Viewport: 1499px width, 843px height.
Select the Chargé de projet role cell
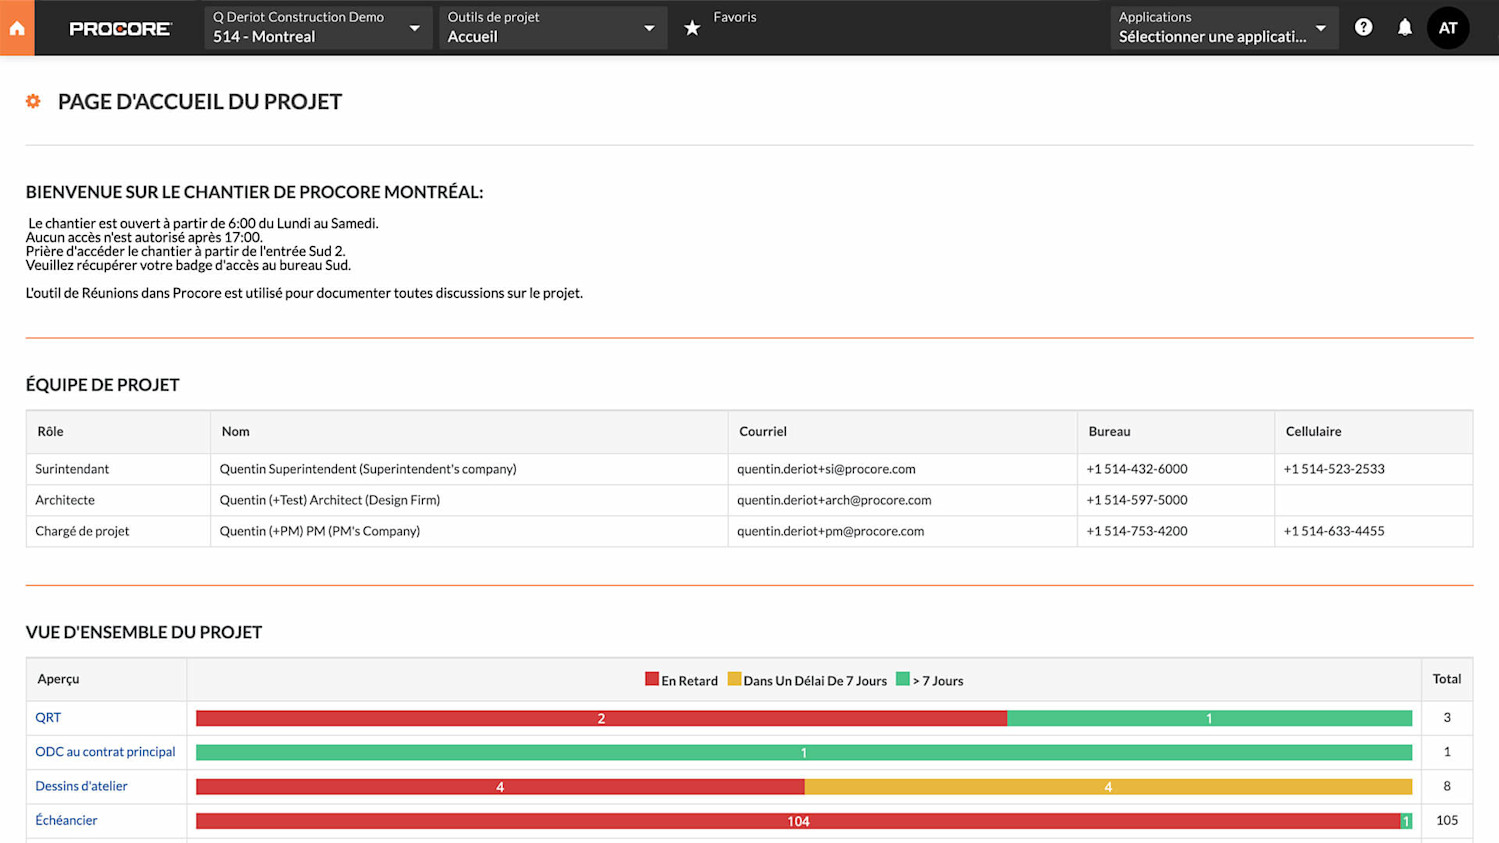pyautogui.click(x=118, y=531)
